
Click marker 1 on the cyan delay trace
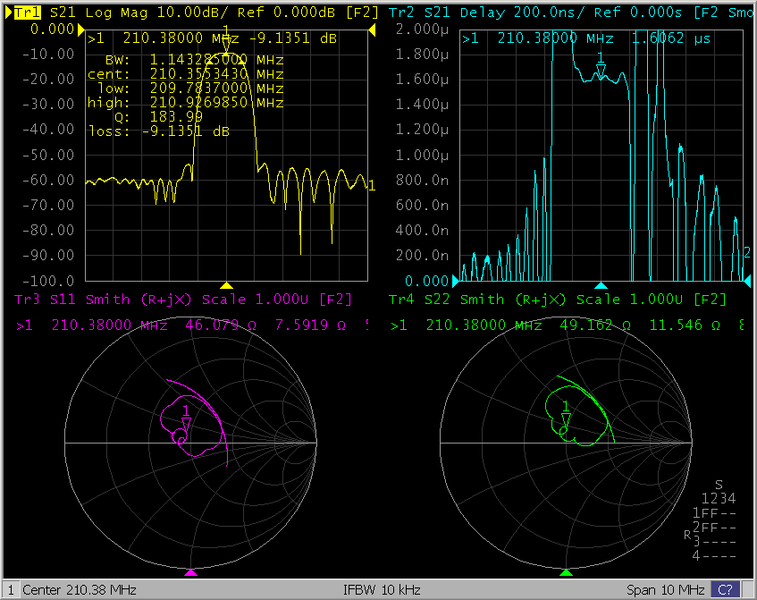click(x=600, y=69)
